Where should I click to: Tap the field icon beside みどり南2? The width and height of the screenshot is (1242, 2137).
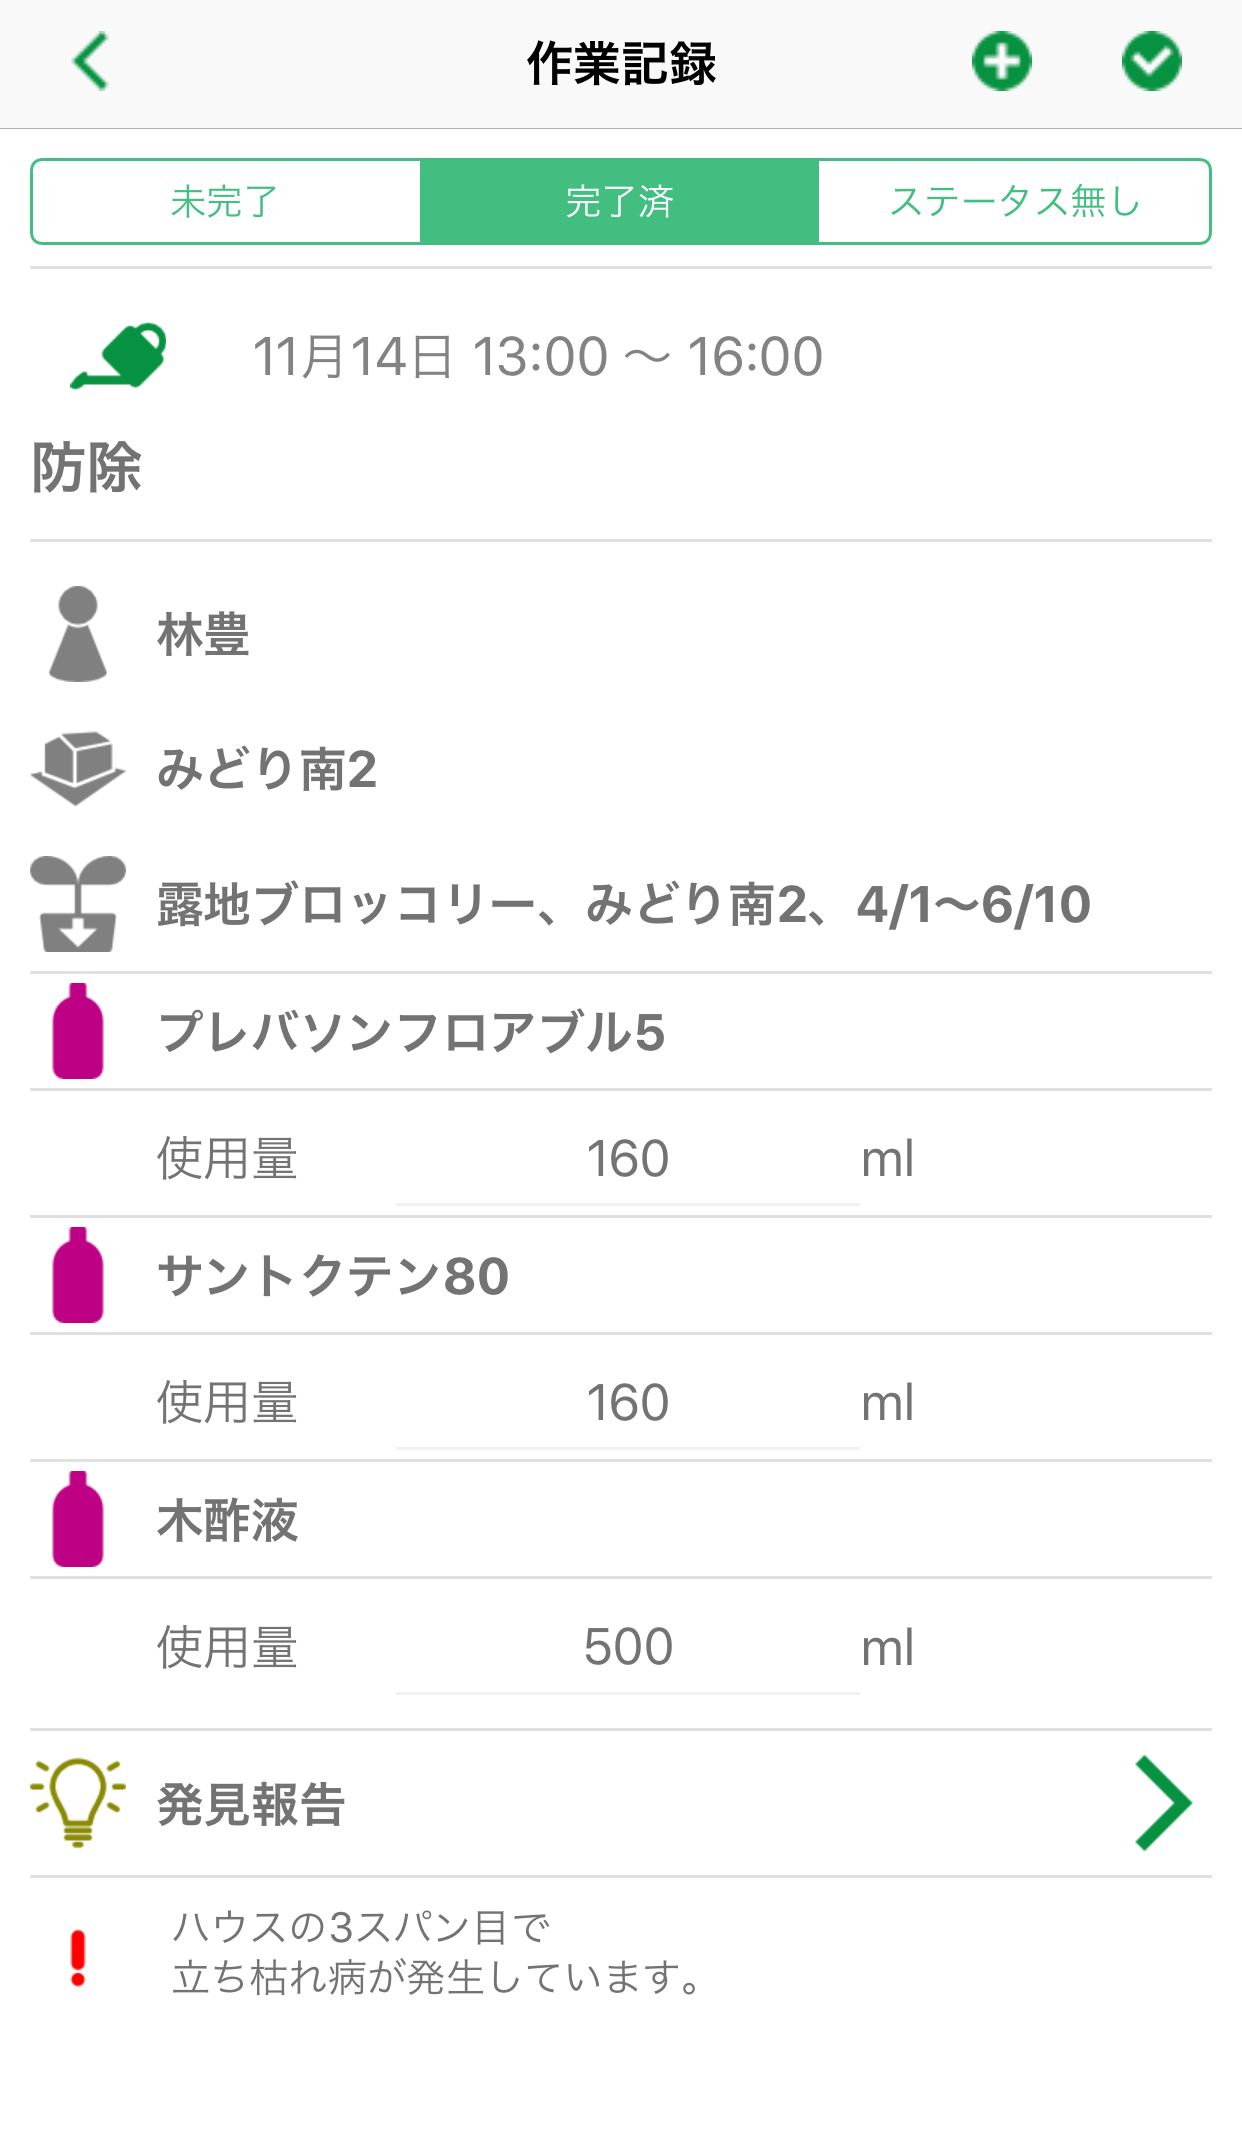point(78,767)
